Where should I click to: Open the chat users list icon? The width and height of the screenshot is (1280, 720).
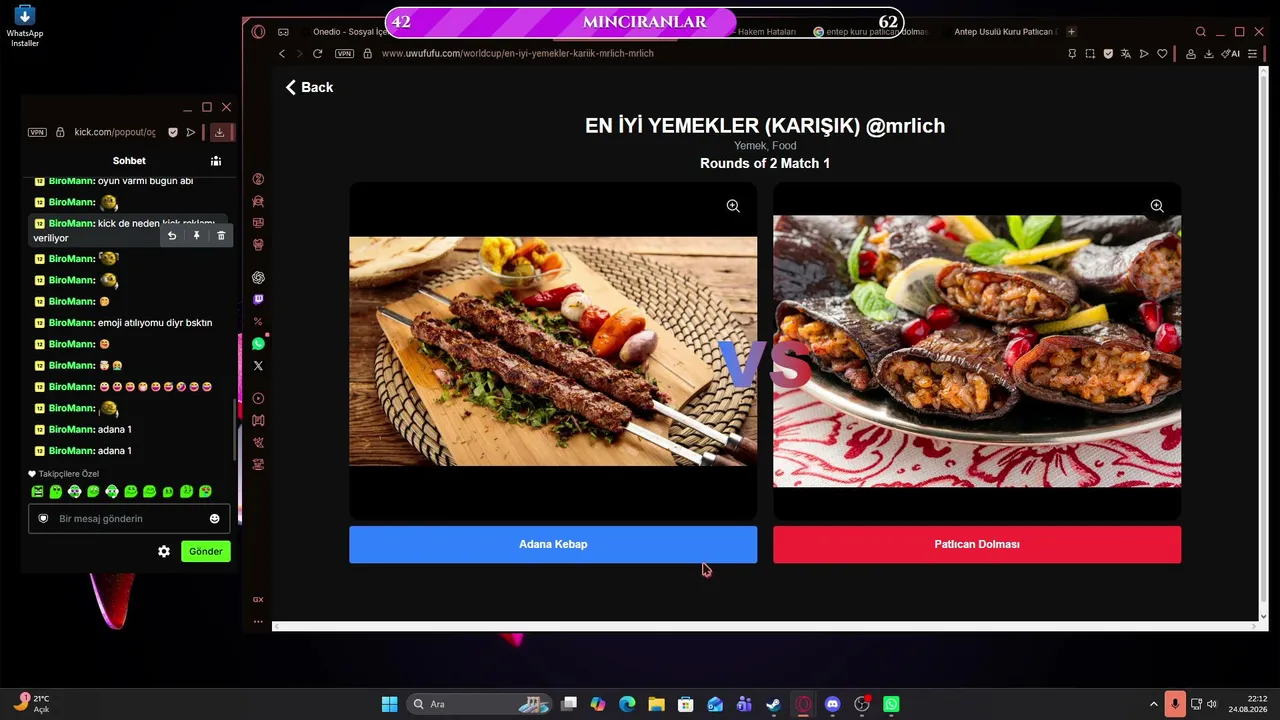[x=216, y=160]
